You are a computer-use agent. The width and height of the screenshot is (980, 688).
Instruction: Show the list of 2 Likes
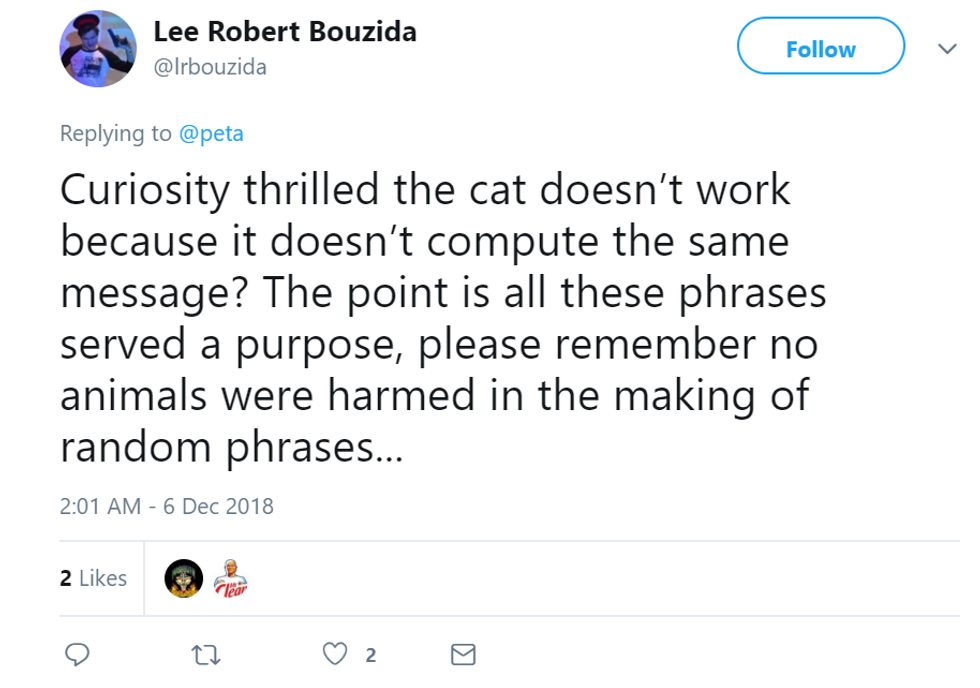[x=94, y=578]
